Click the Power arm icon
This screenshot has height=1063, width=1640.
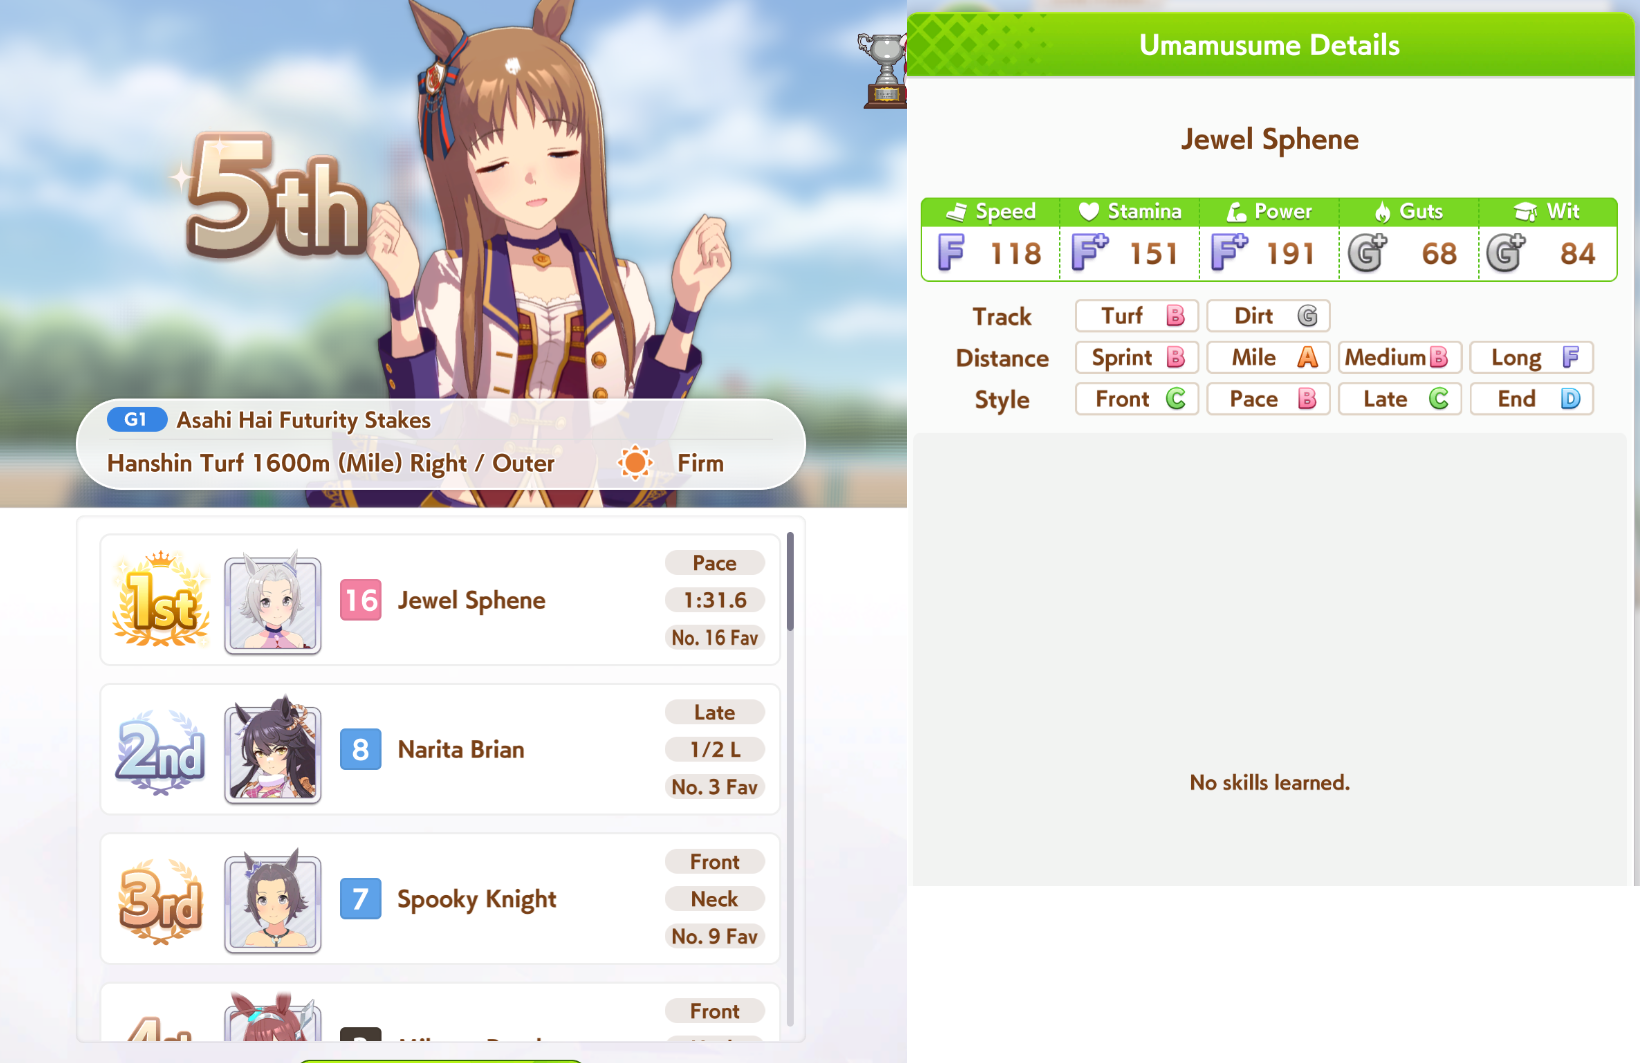[x=1237, y=211]
